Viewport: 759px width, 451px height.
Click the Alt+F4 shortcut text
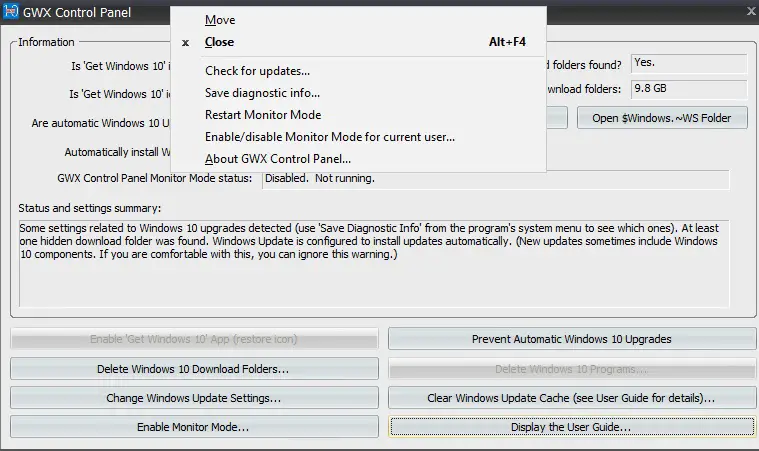[507, 42]
